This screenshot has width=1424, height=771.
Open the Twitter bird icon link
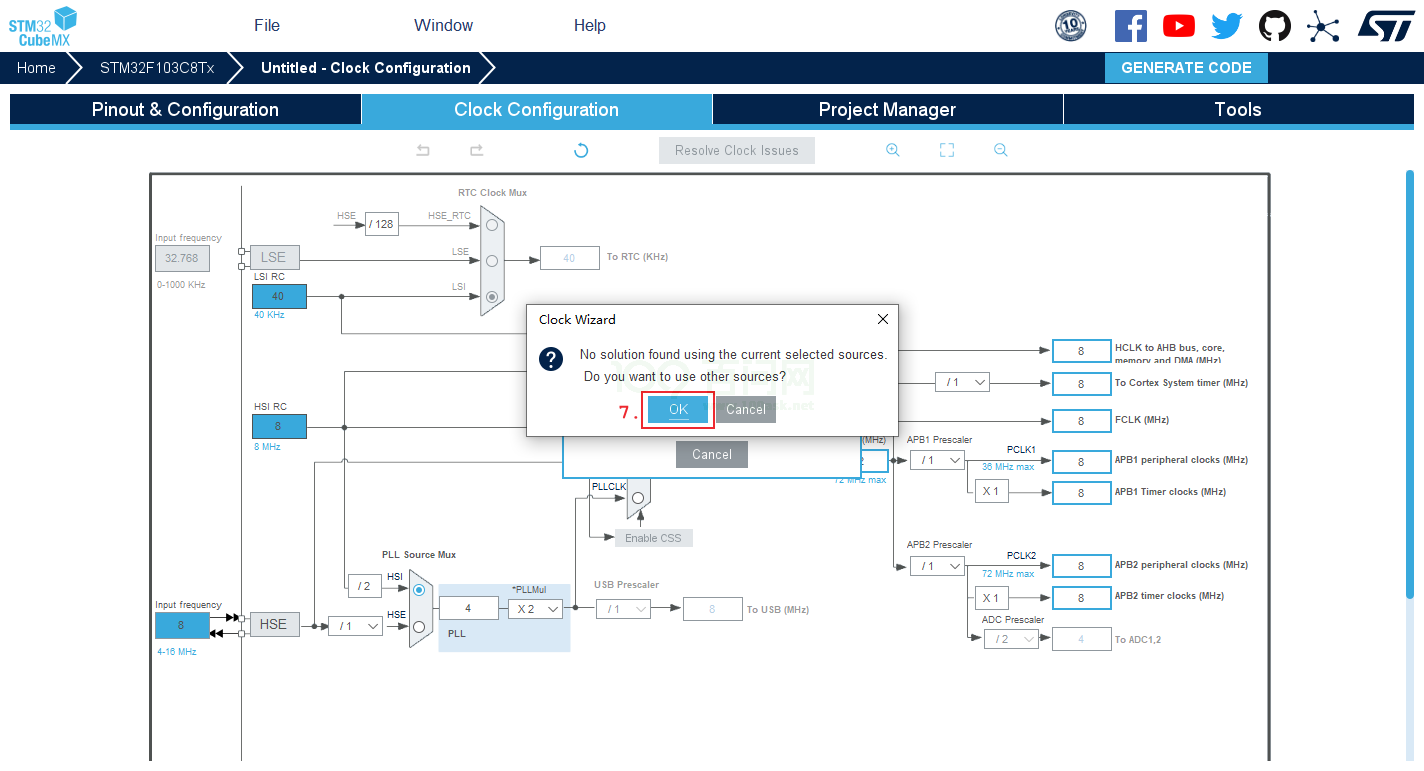tap(1227, 26)
